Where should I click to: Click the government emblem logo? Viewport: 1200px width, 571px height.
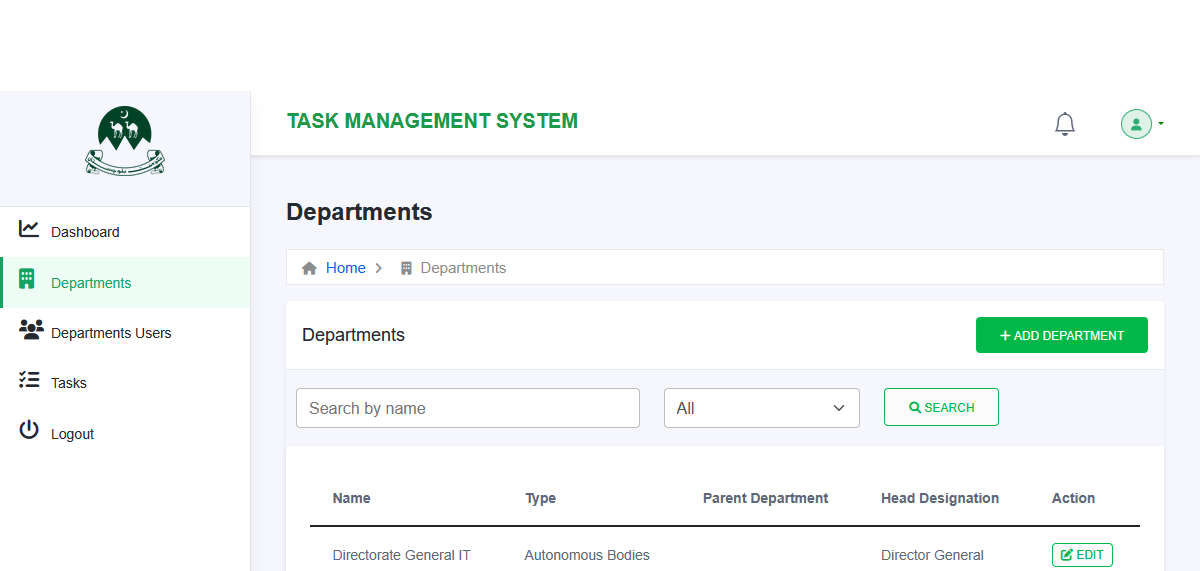pyautogui.click(x=125, y=142)
